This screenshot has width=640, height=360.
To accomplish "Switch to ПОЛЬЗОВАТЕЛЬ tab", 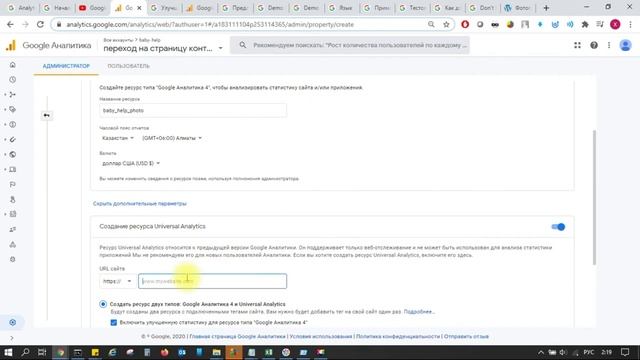I will click(129, 66).
